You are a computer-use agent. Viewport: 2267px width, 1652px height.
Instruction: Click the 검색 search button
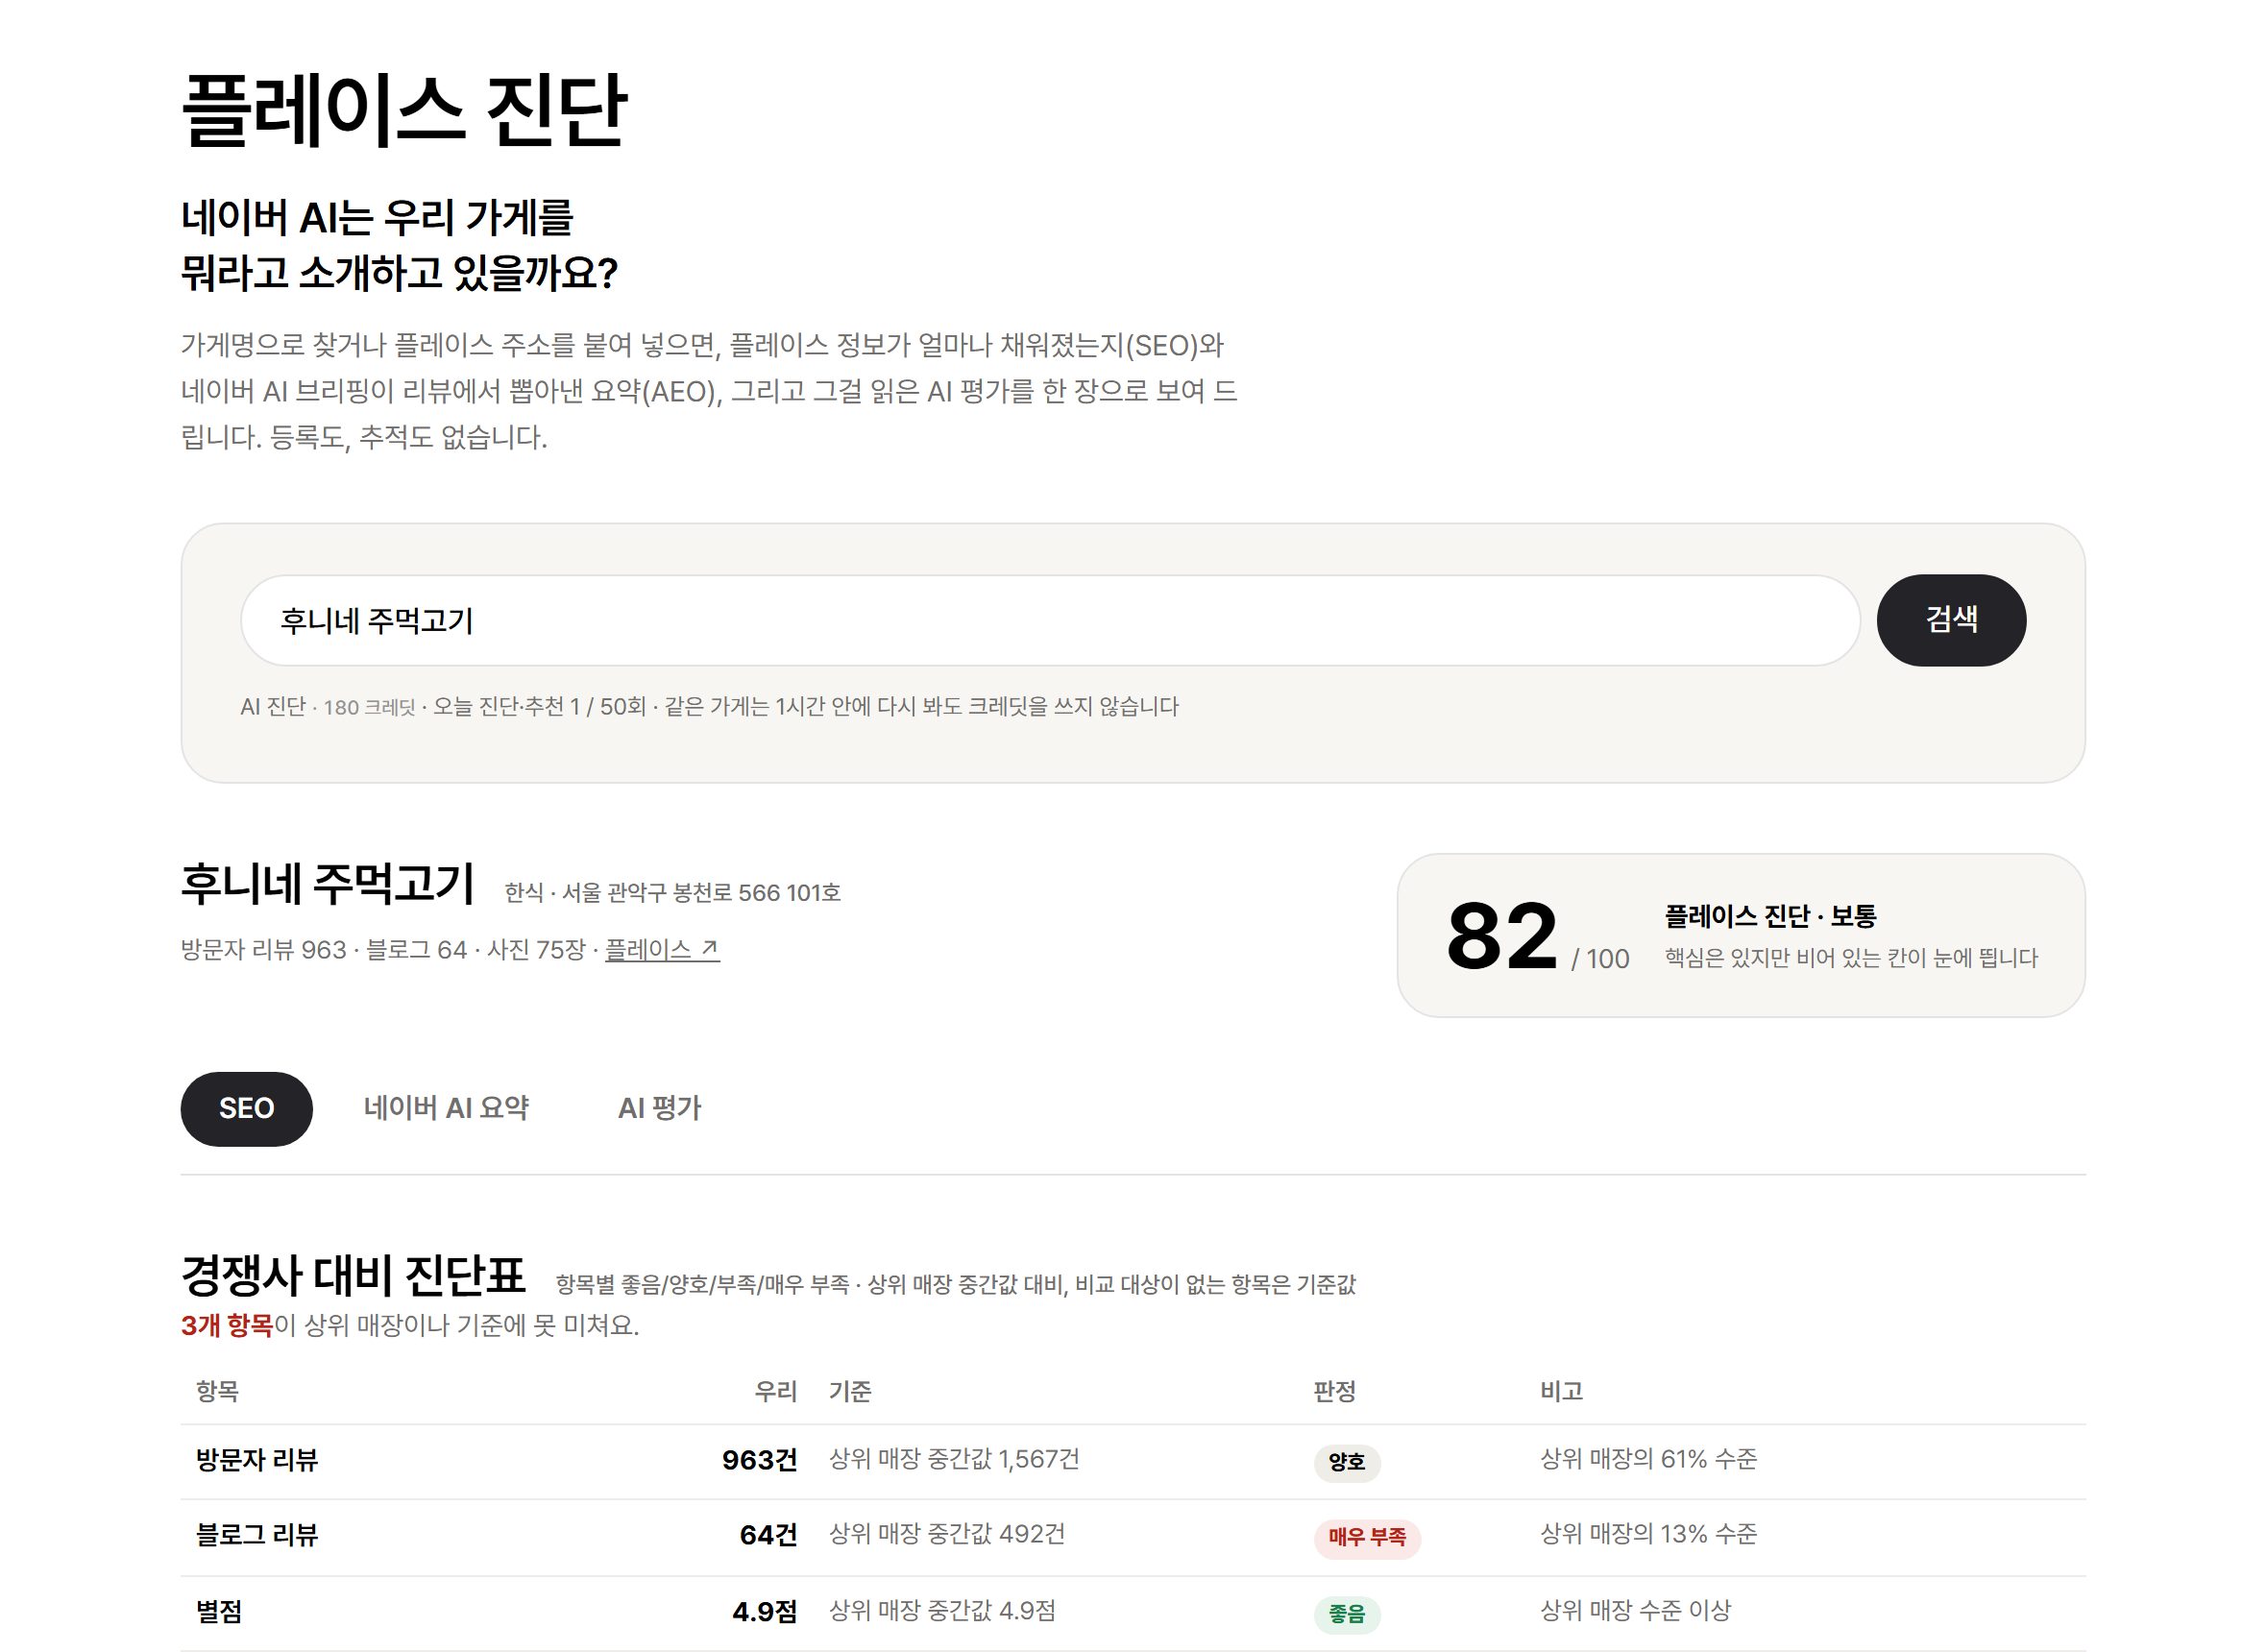1950,620
